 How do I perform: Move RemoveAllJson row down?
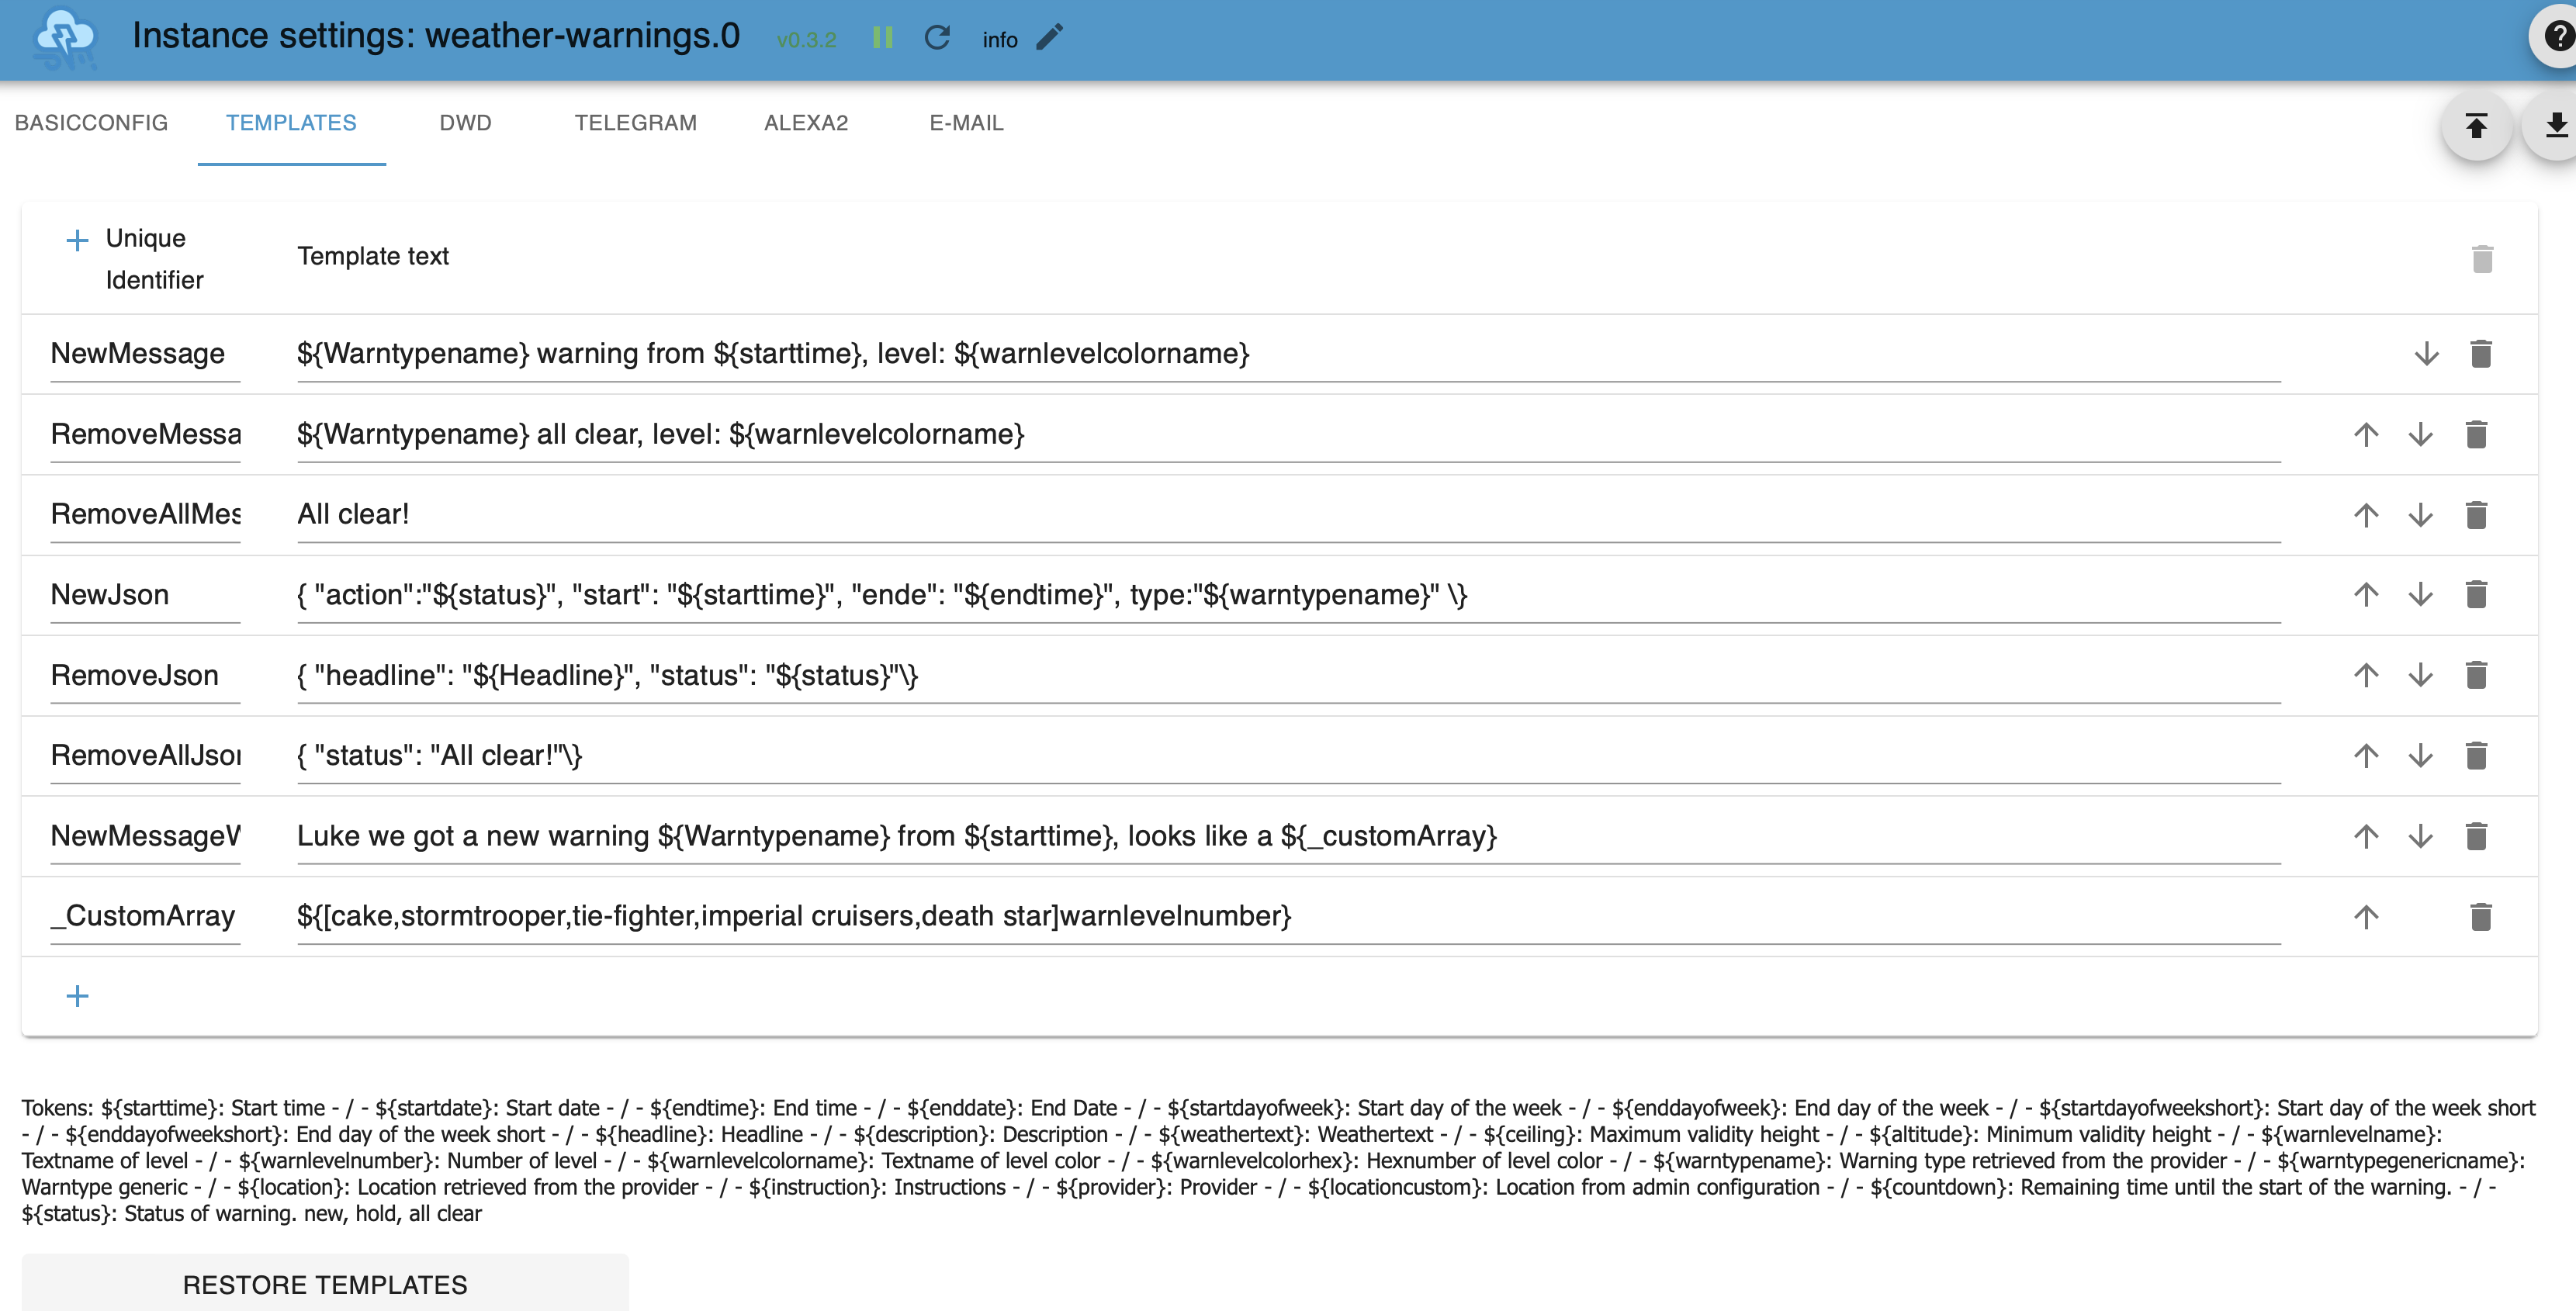point(2420,756)
